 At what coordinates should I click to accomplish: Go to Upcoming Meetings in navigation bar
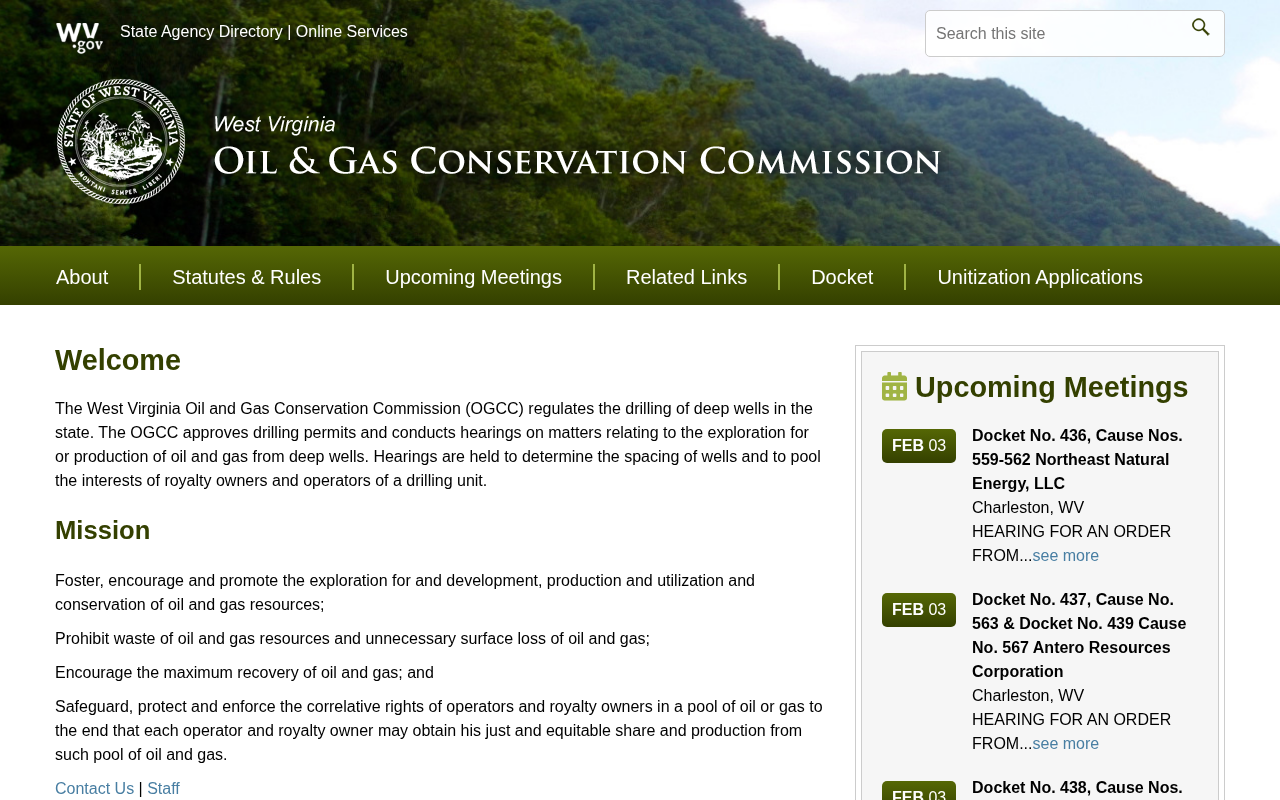pos(473,277)
